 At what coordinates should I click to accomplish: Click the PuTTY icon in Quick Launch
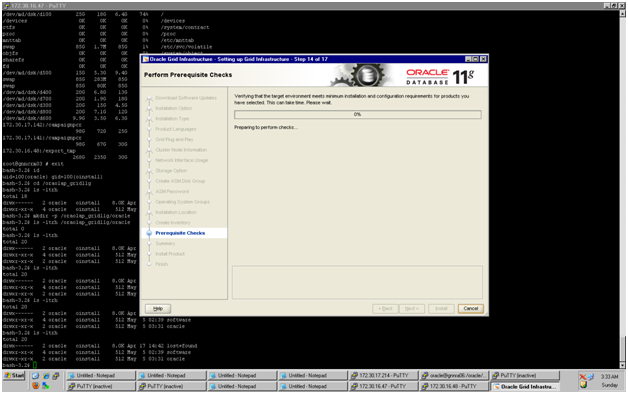point(56,376)
